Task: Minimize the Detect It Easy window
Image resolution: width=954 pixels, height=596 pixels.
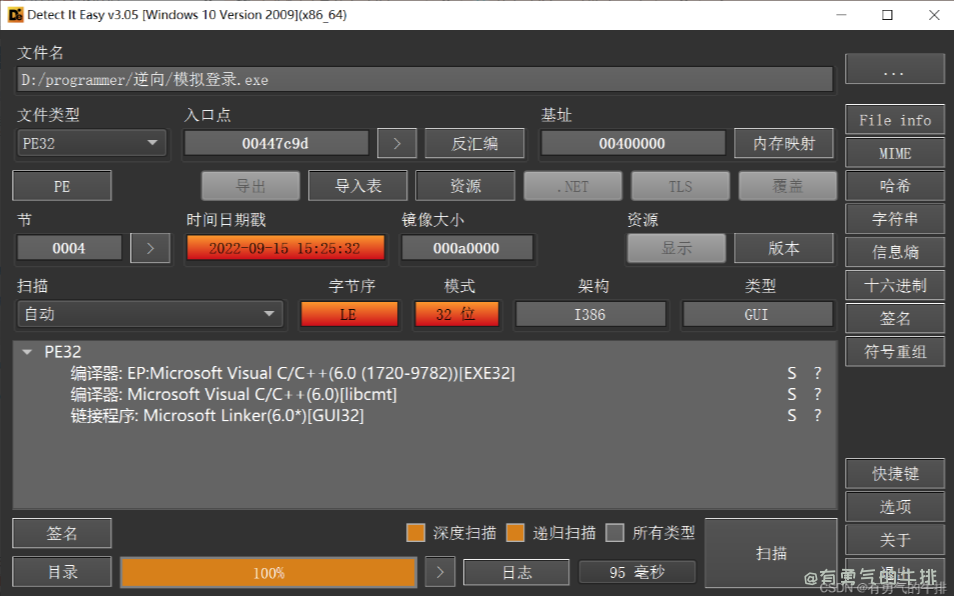Action: [841, 15]
